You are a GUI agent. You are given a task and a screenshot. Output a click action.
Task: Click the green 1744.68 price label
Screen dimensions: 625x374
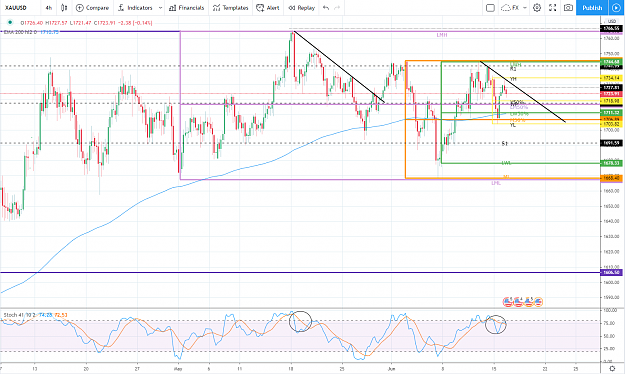pos(611,62)
